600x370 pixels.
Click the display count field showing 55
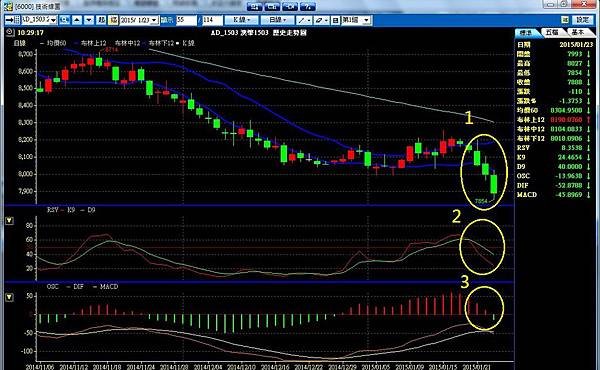tap(187, 20)
